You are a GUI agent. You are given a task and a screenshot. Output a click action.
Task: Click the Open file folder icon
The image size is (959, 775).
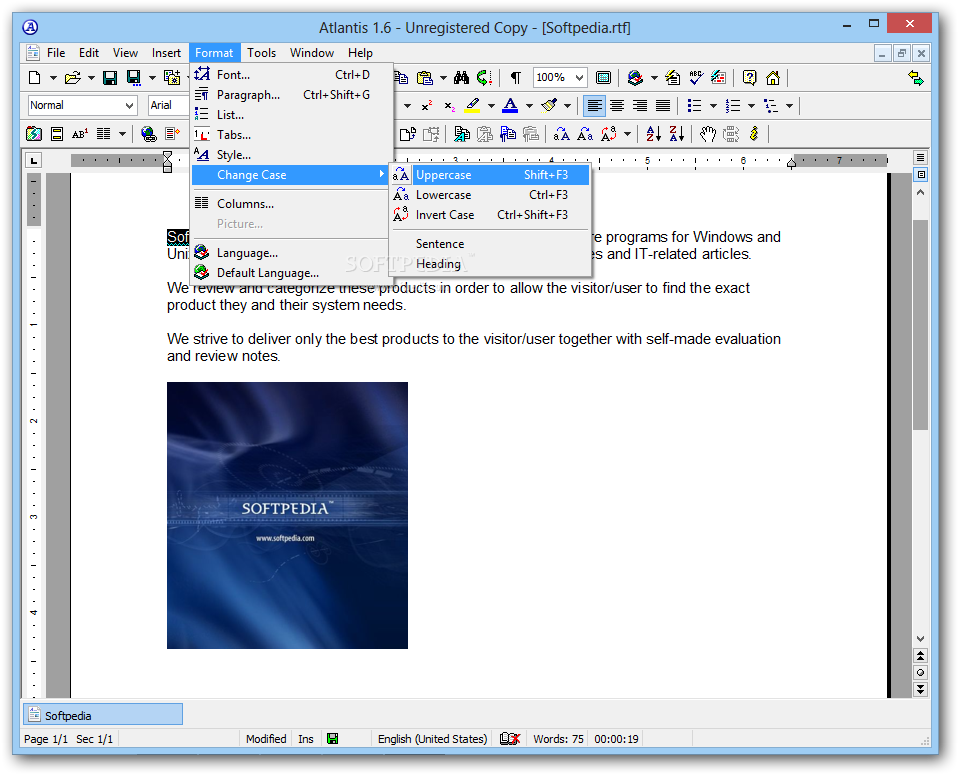[73, 78]
